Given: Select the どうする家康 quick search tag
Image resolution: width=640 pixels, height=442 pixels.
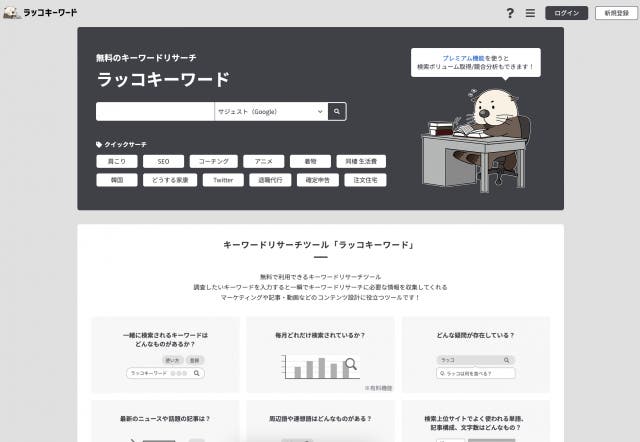Looking at the screenshot, I should tap(170, 180).
